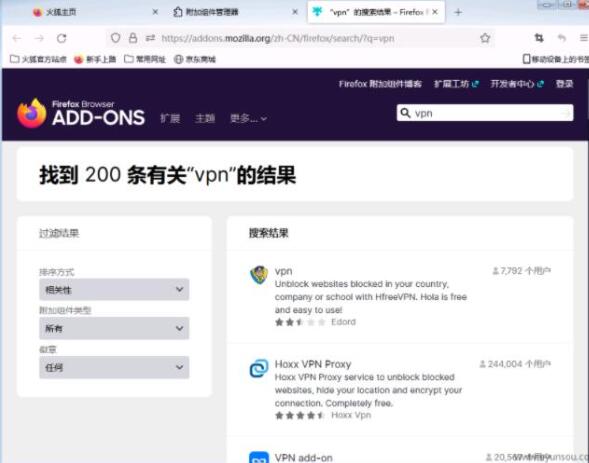The image size is (589, 463).
Task: Open the 附加组件类型 dropdown showing 所有
Action: 114,329
